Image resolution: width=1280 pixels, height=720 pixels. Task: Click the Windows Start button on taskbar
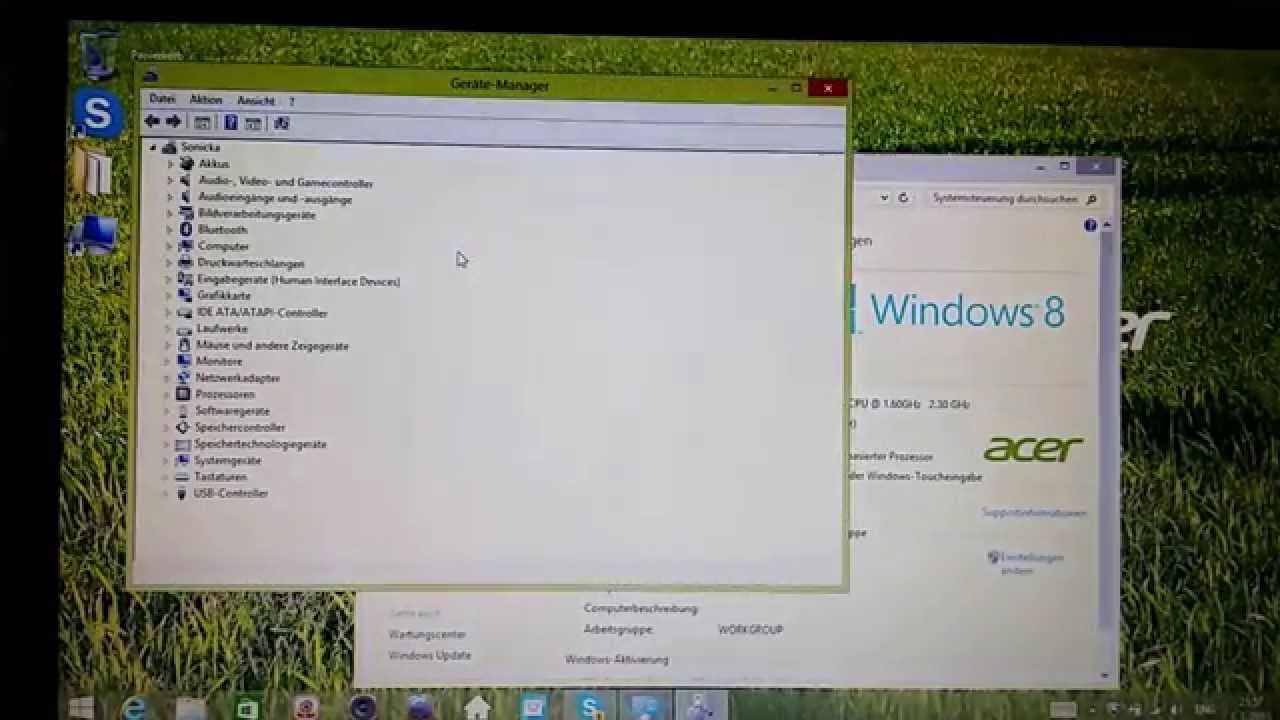[x=81, y=708]
